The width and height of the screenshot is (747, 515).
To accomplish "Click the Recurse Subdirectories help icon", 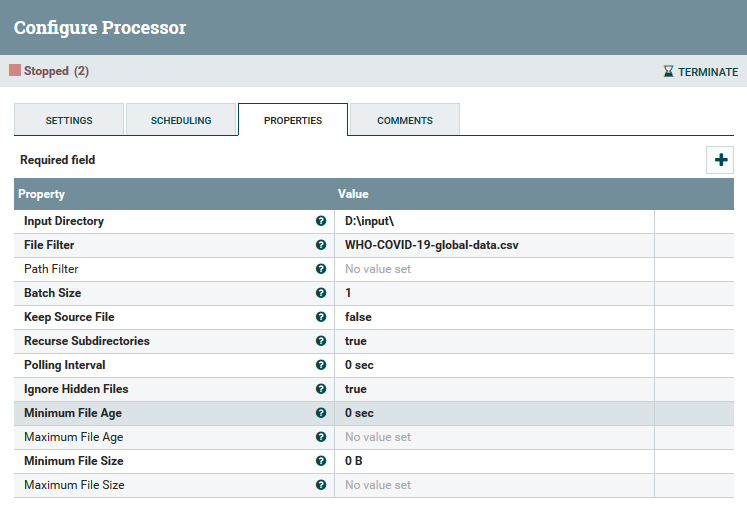I will (321, 341).
